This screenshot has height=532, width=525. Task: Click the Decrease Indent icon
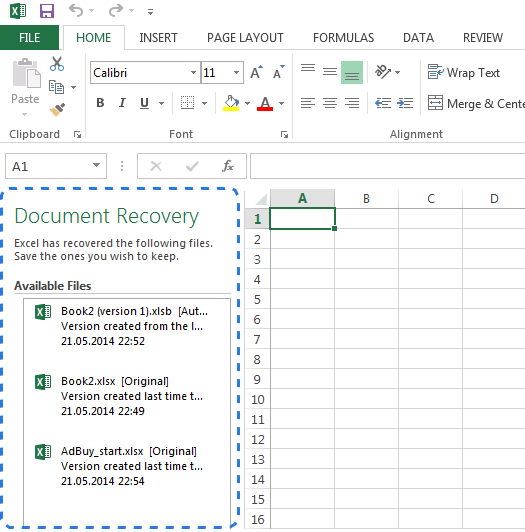(x=383, y=103)
